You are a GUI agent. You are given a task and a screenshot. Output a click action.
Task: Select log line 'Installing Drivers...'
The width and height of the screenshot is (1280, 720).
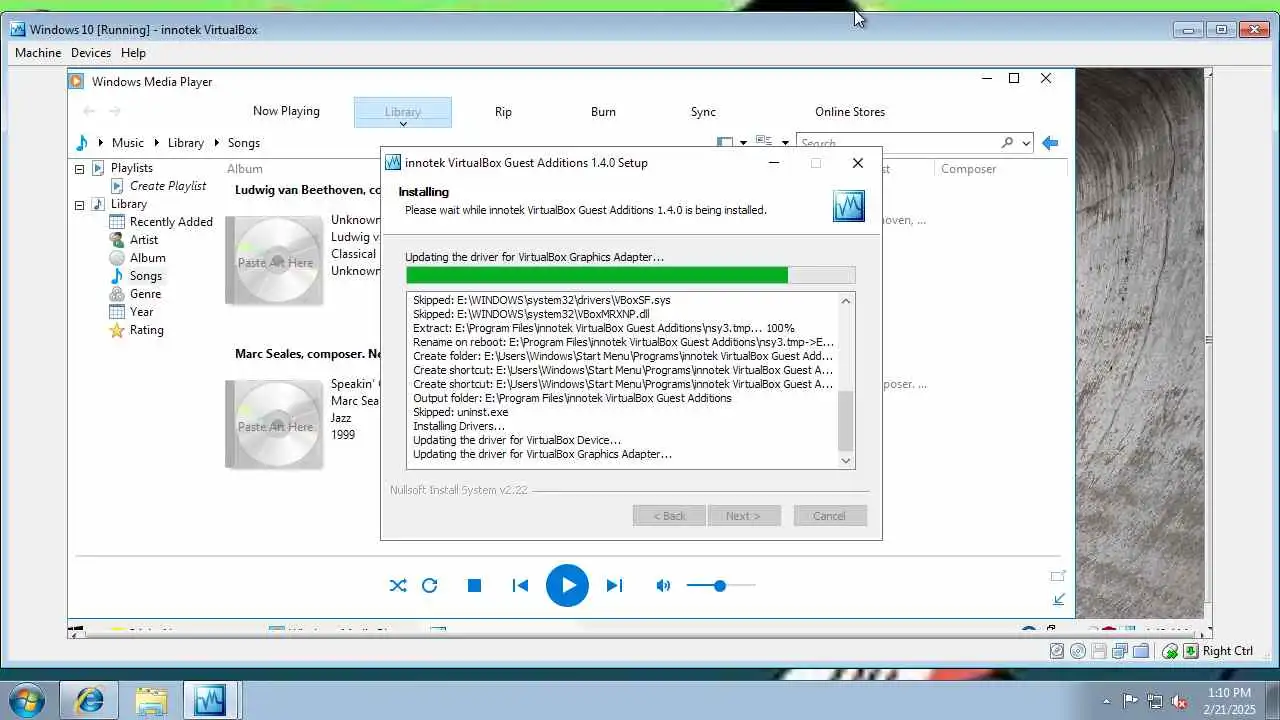[x=459, y=426]
